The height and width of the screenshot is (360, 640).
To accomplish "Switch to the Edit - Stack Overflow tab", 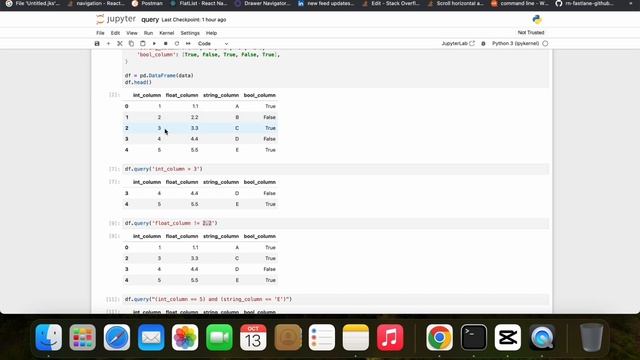I will [x=391, y=3].
